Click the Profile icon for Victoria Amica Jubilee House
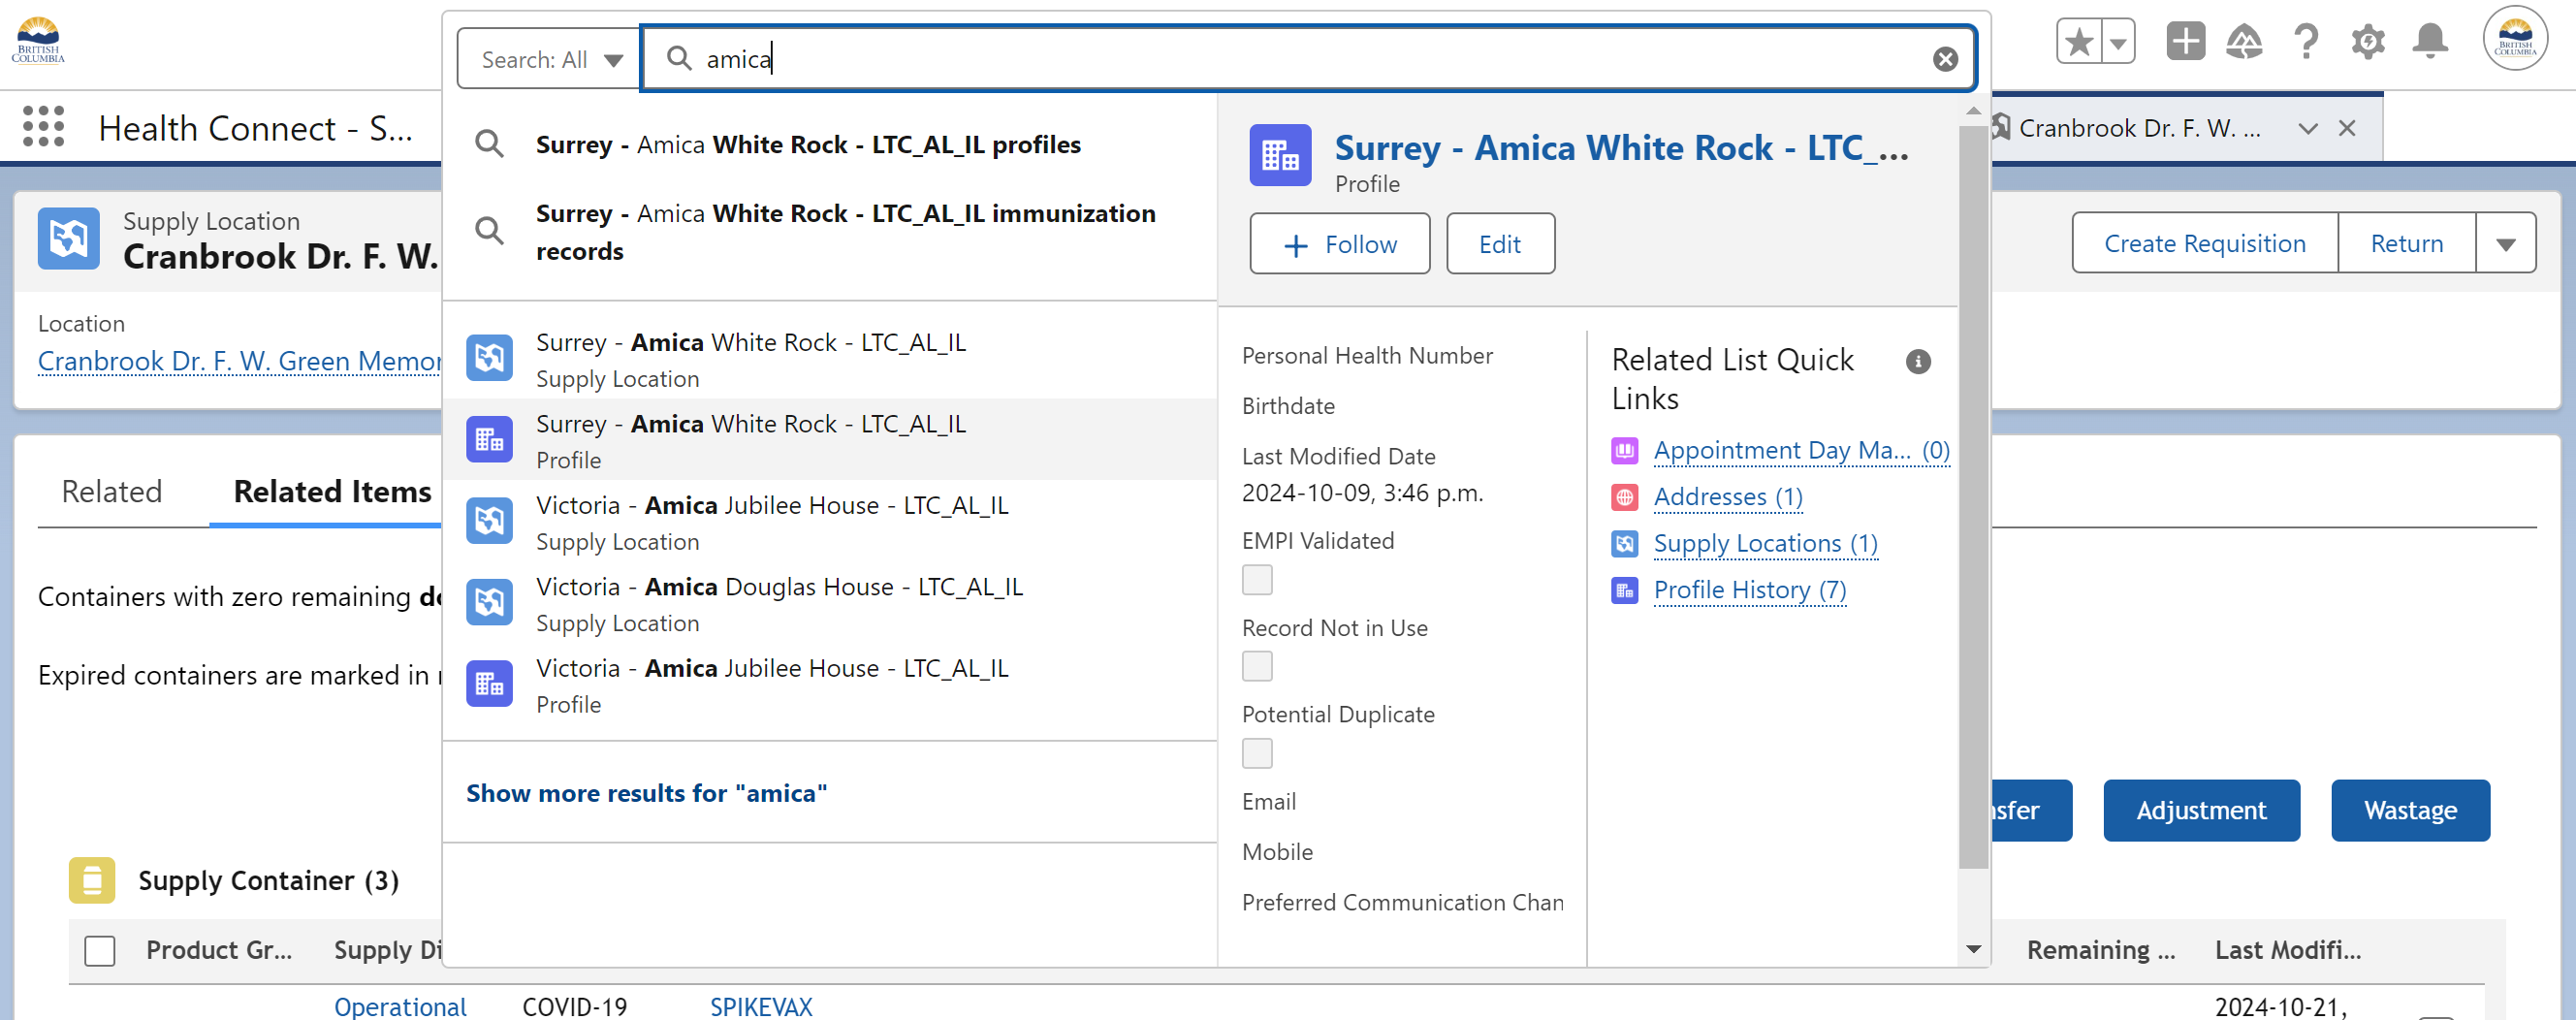 point(490,684)
